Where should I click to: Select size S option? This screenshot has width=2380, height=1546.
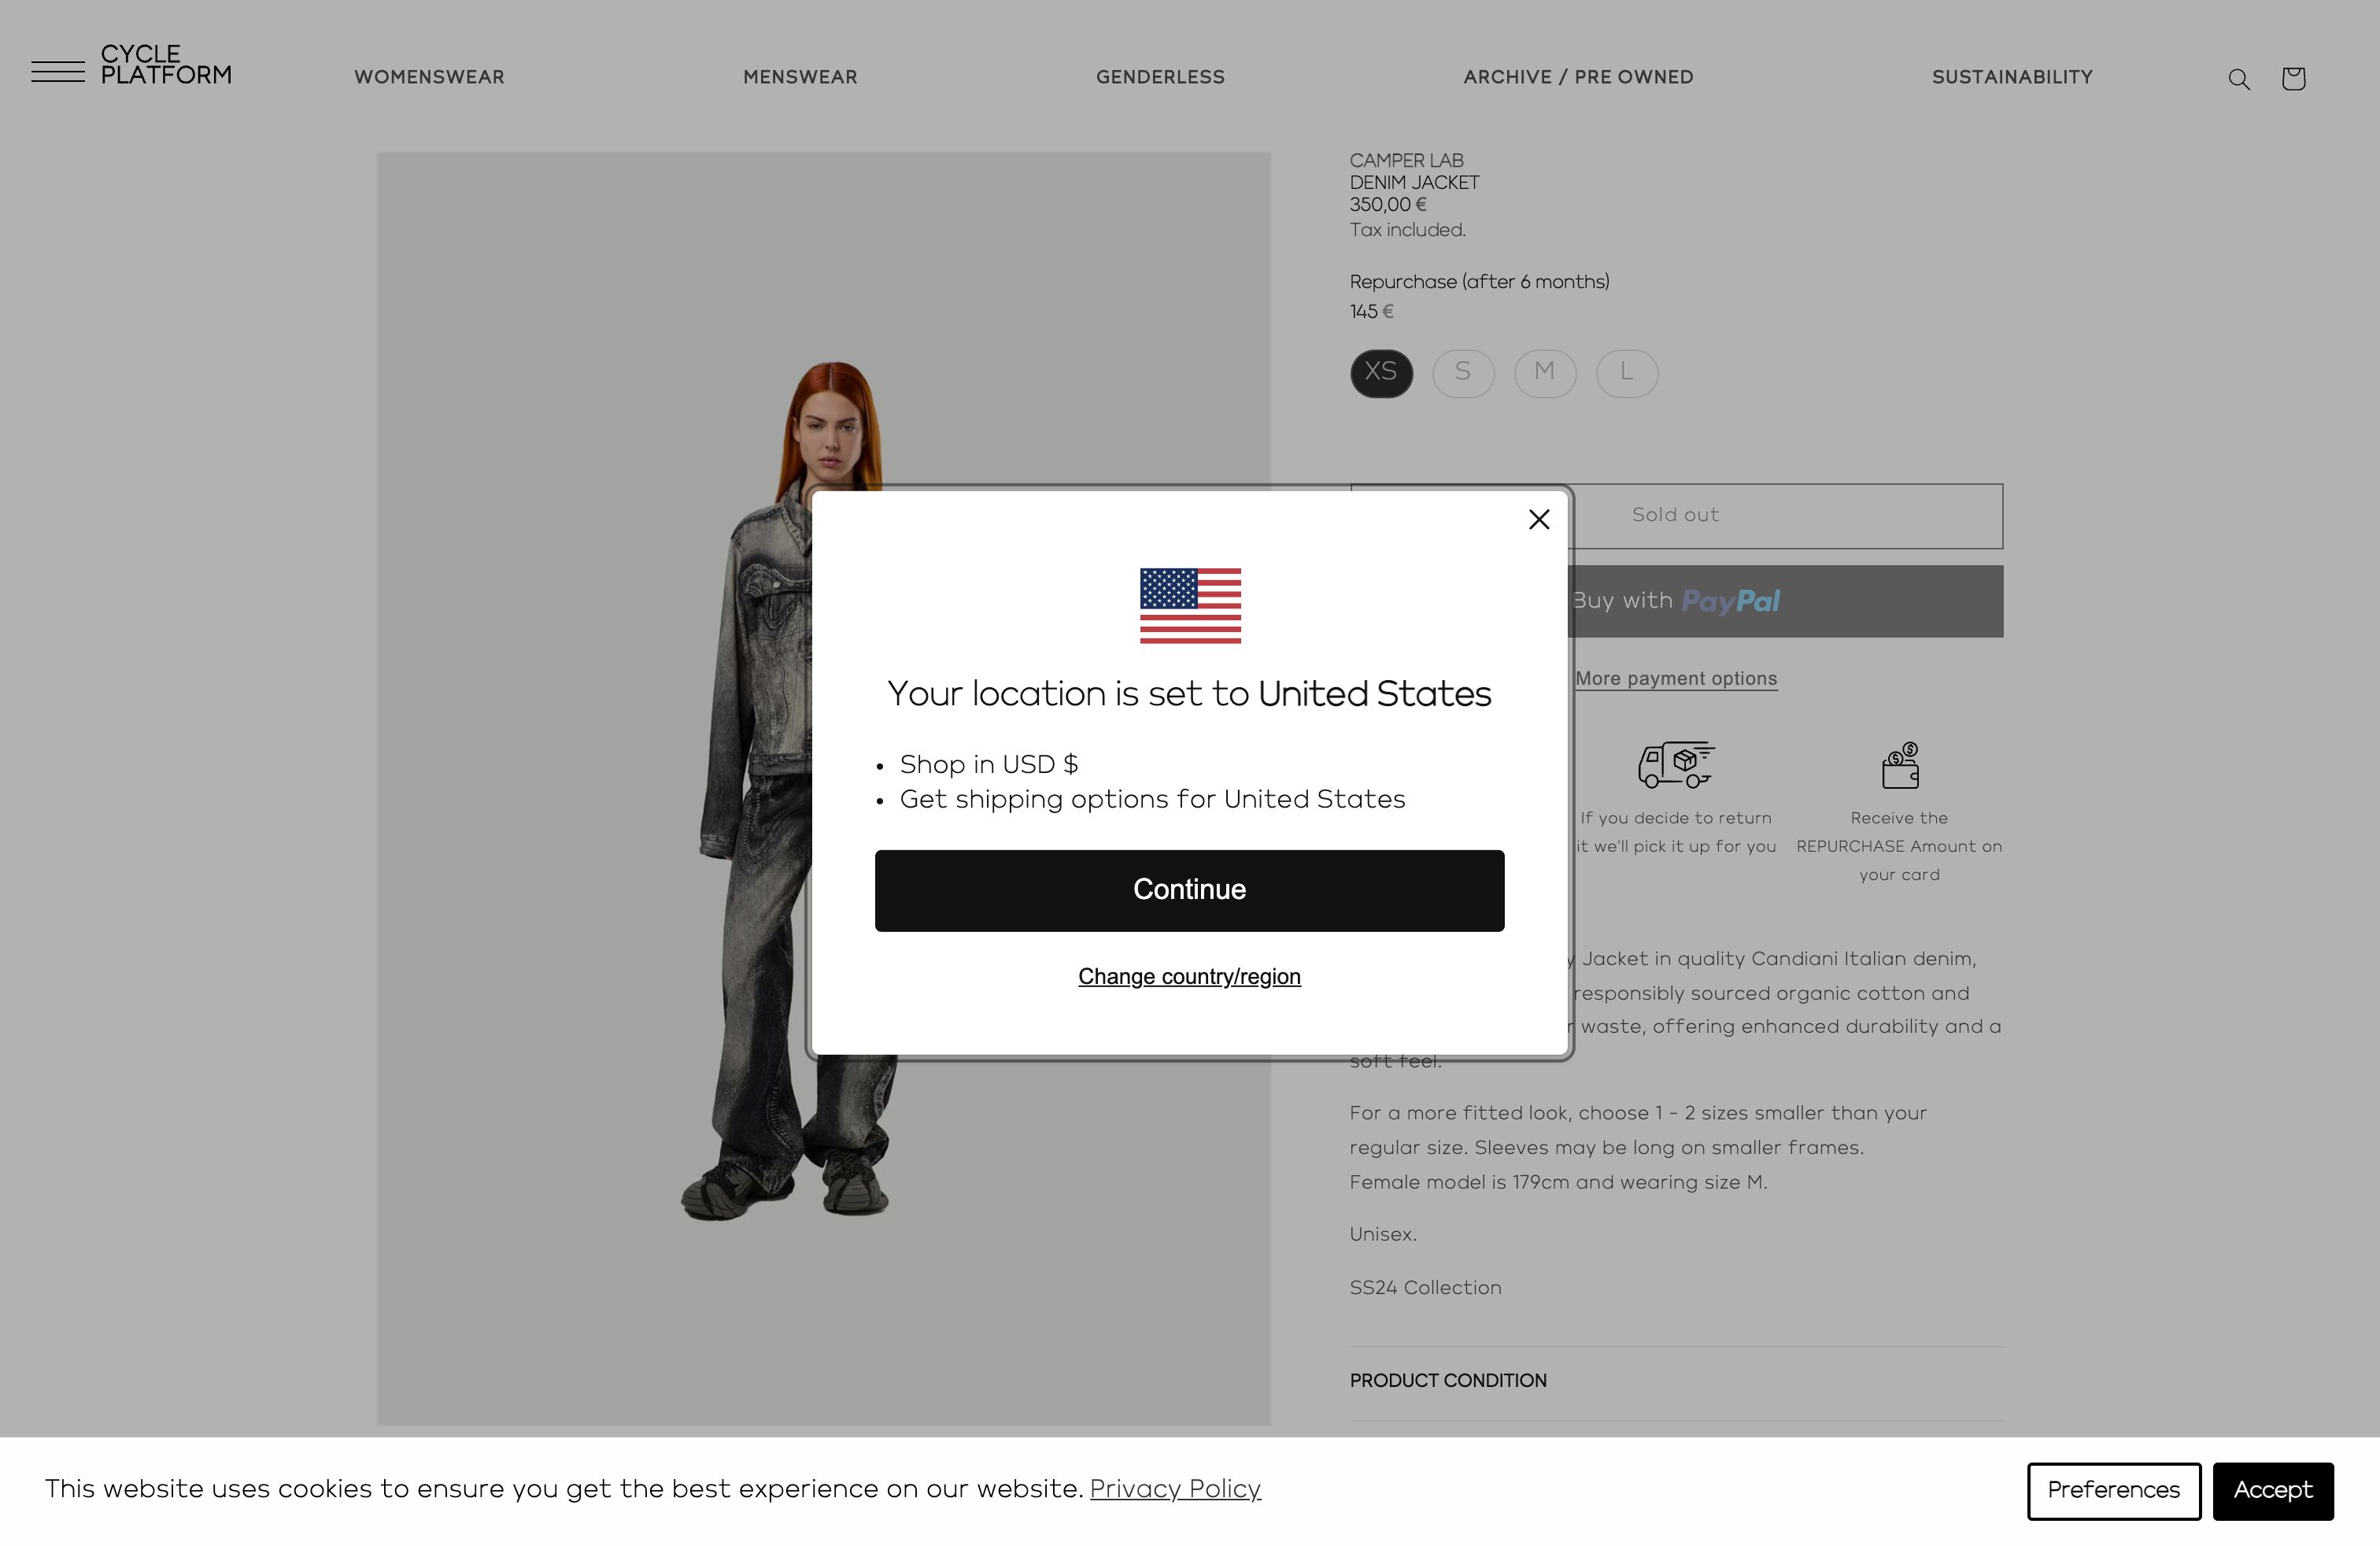(1463, 373)
